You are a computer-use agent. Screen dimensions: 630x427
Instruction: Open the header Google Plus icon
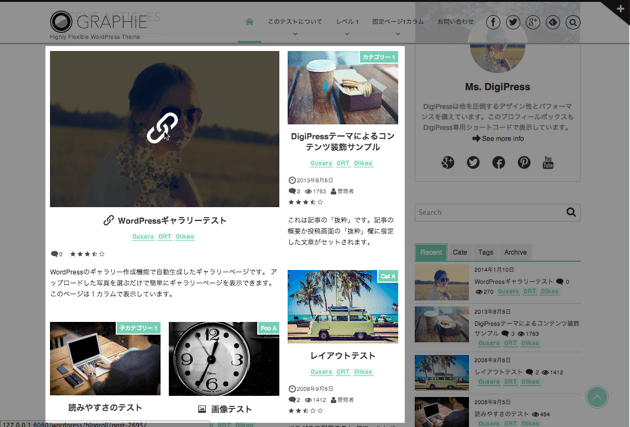(x=533, y=22)
